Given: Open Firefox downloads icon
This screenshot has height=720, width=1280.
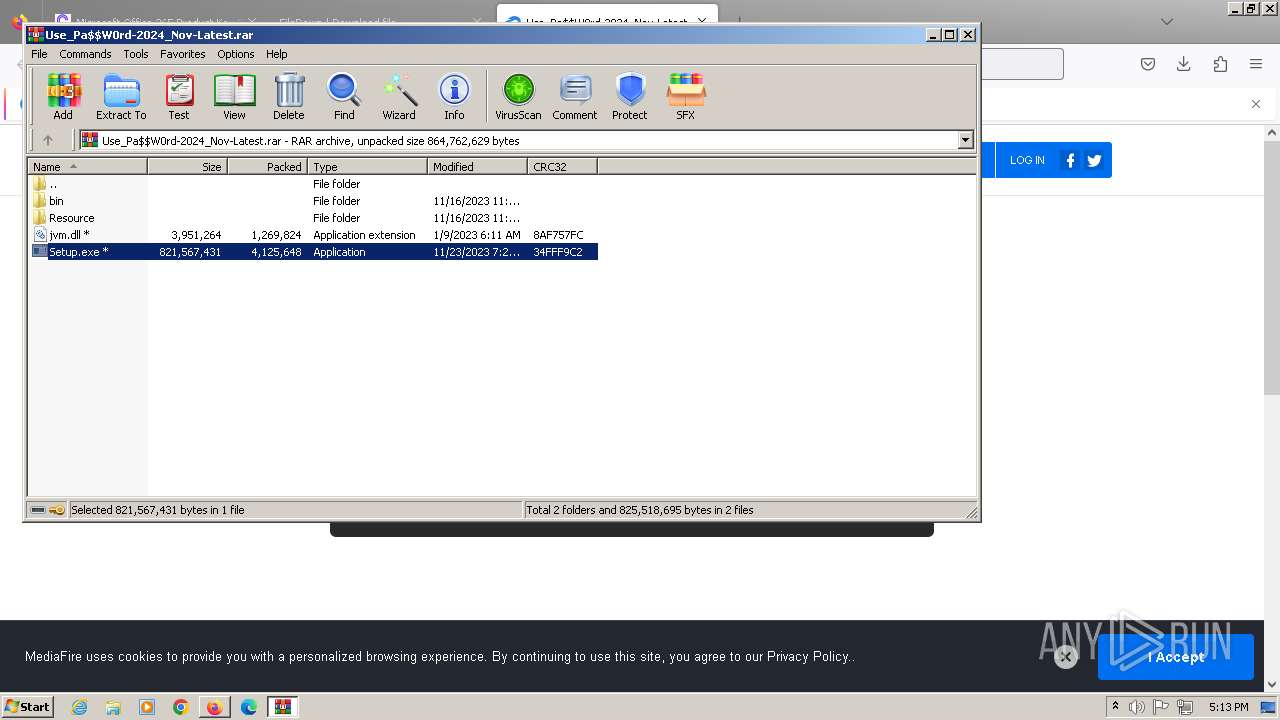Looking at the screenshot, I should click(x=1184, y=64).
